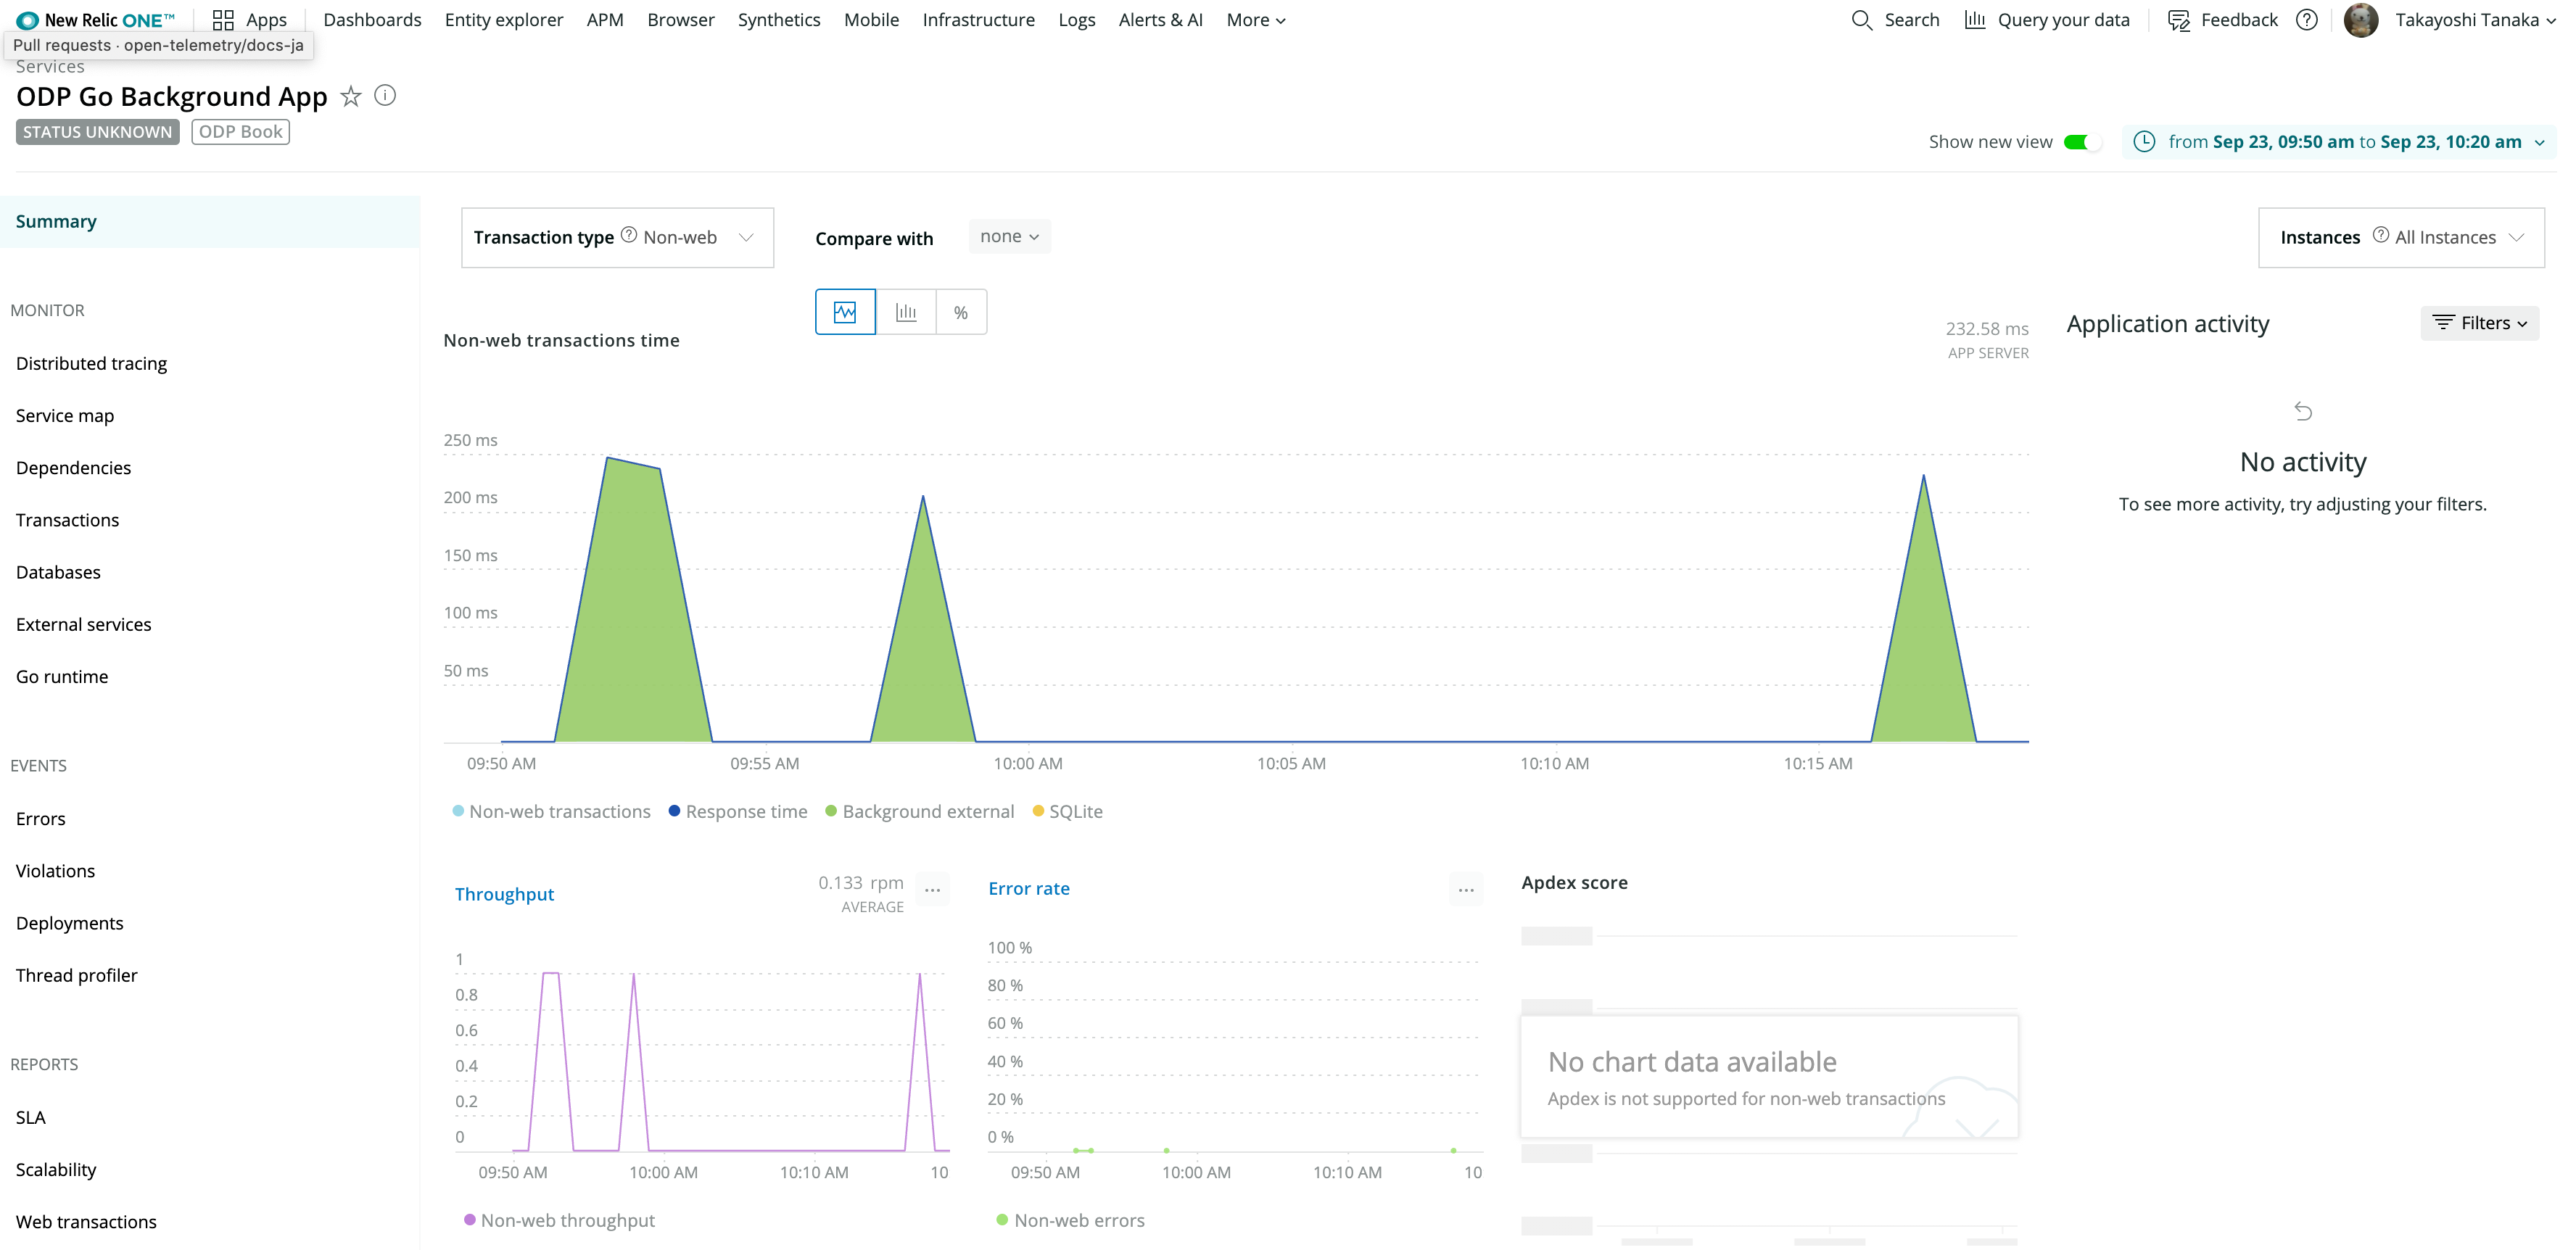Open Throughput chart ellipsis menu
The width and height of the screenshot is (2576, 1250).
click(932, 889)
